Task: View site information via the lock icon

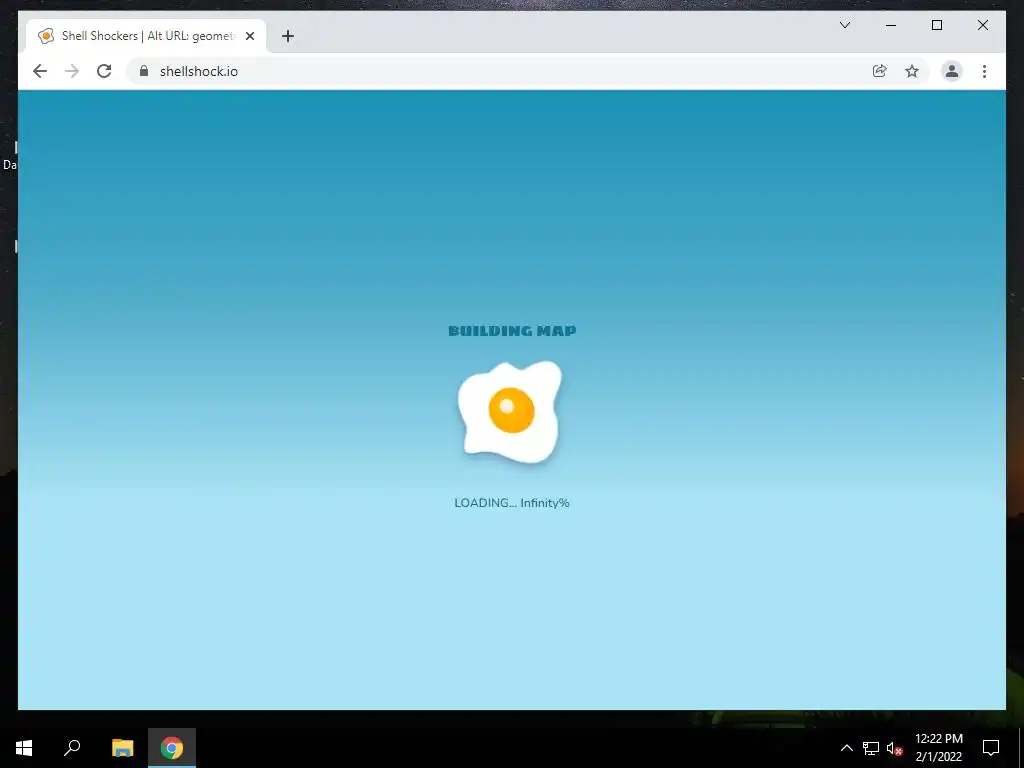Action: [x=144, y=71]
